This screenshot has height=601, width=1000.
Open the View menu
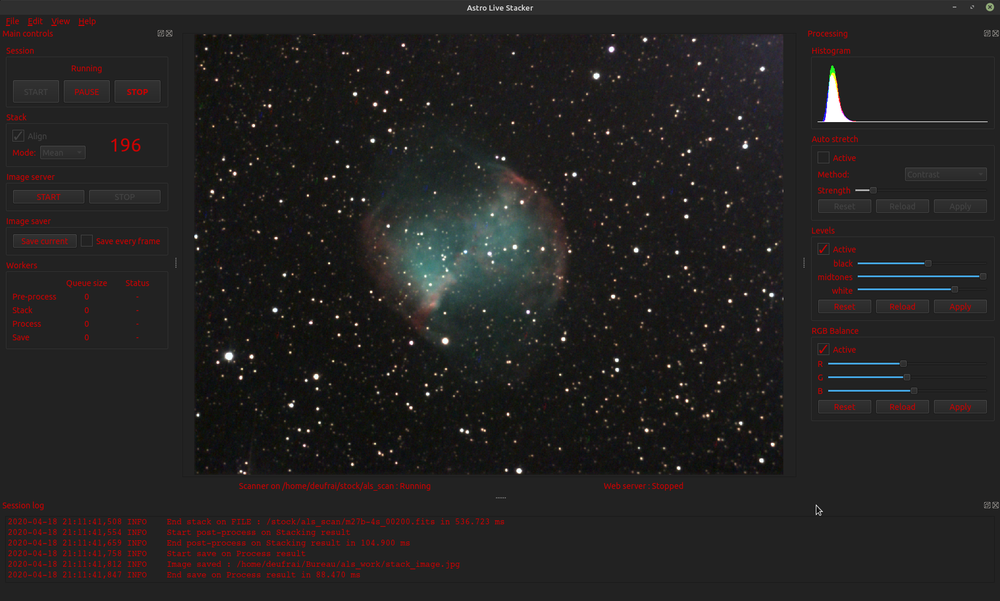[x=61, y=21]
